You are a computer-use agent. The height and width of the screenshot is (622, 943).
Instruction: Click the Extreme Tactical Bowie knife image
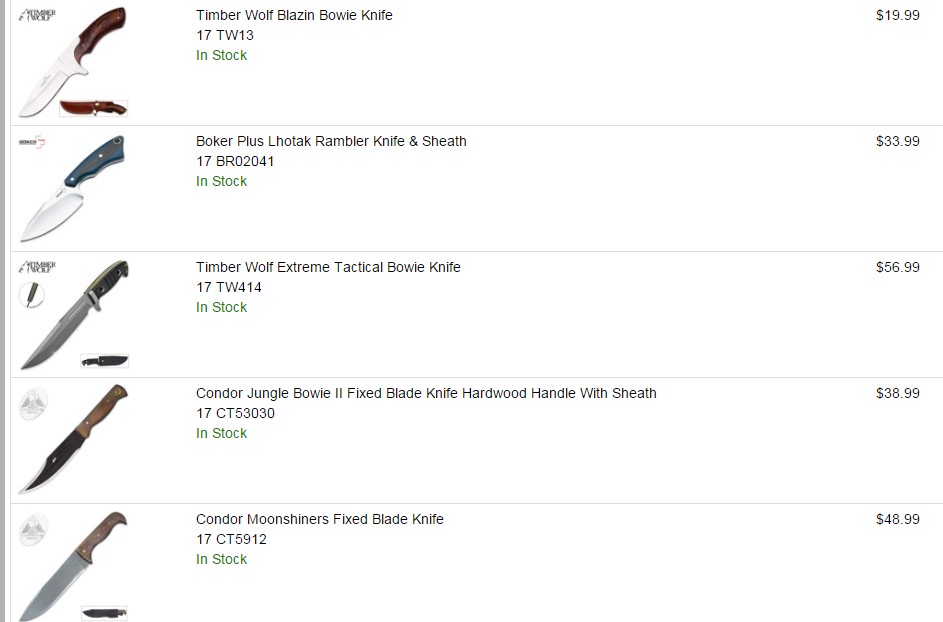[x=74, y=315]
